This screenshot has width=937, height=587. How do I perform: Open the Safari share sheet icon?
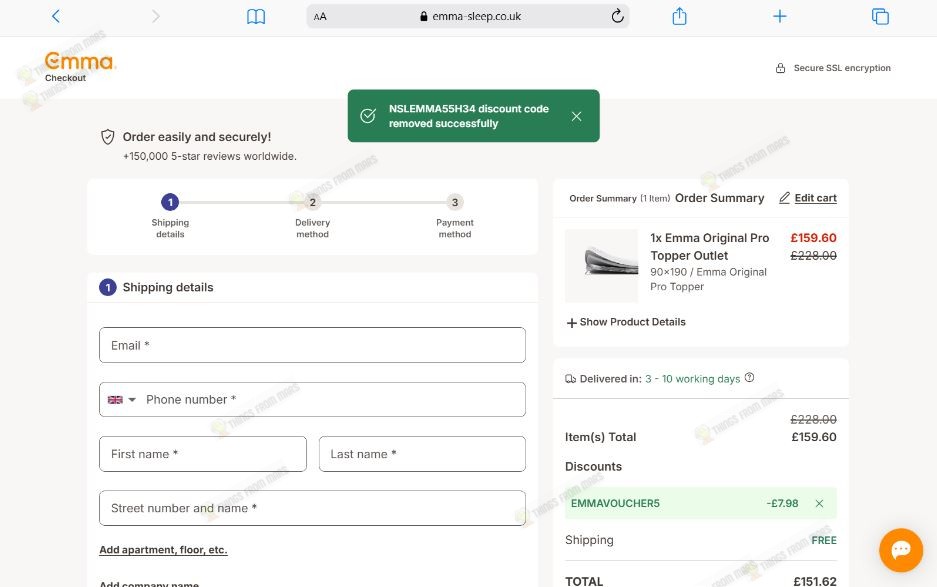[x=679, y=16]
